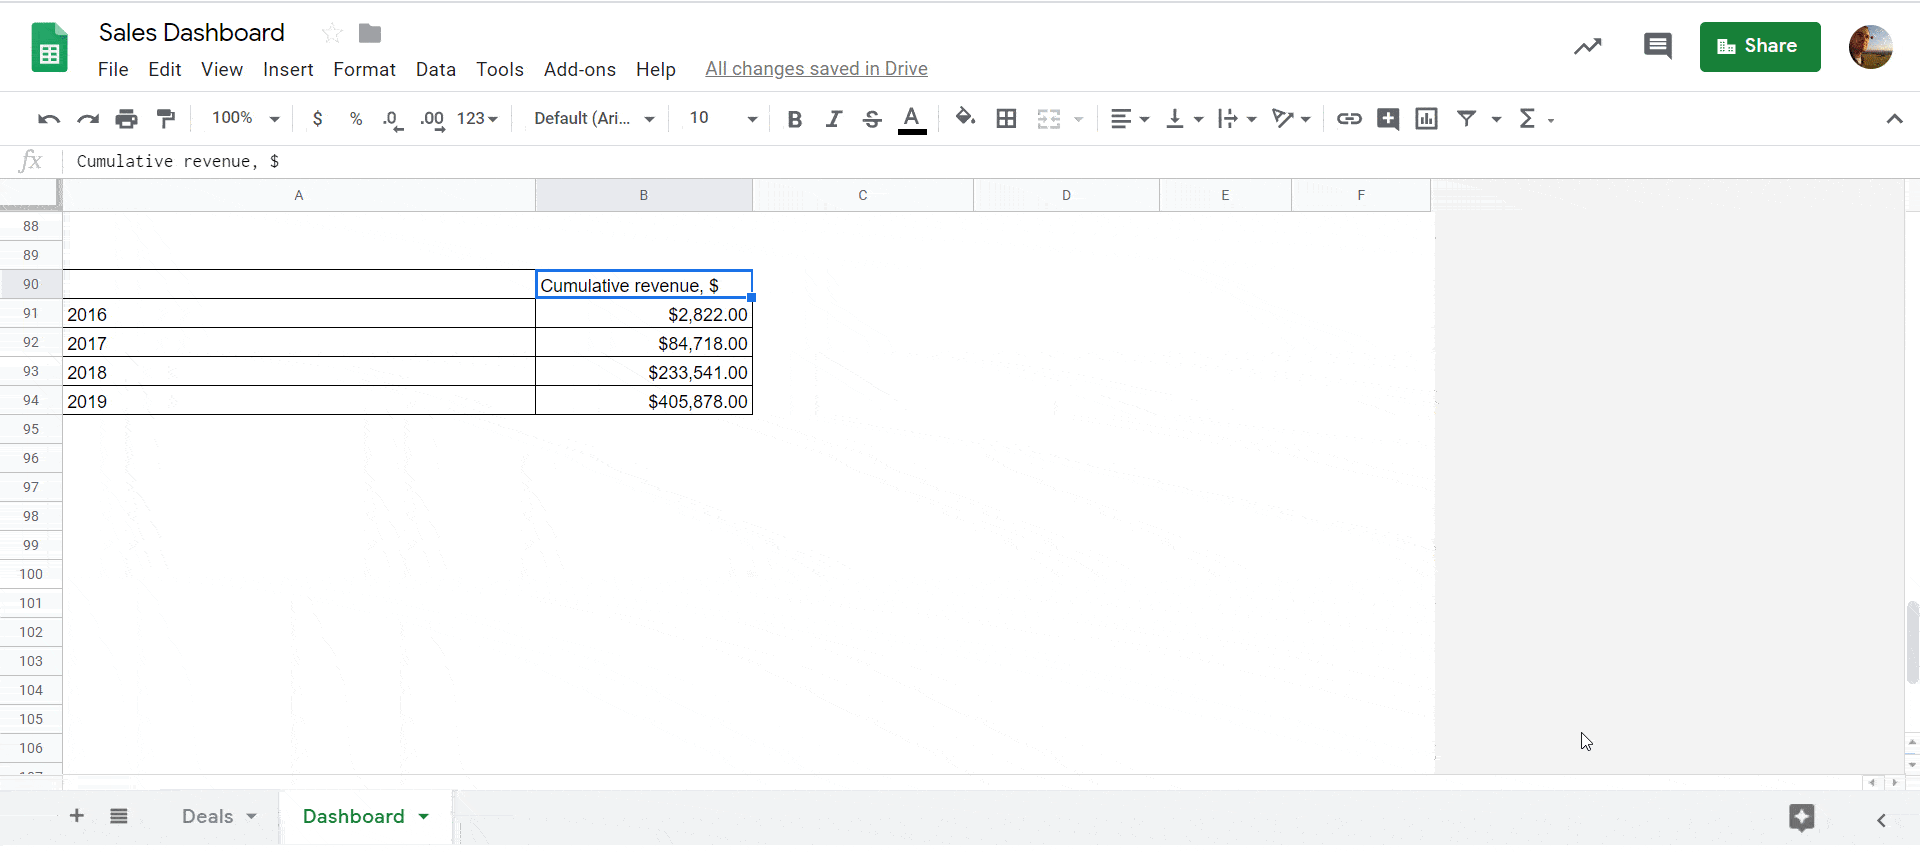Select cell with $405,878.00

(644, 401)
